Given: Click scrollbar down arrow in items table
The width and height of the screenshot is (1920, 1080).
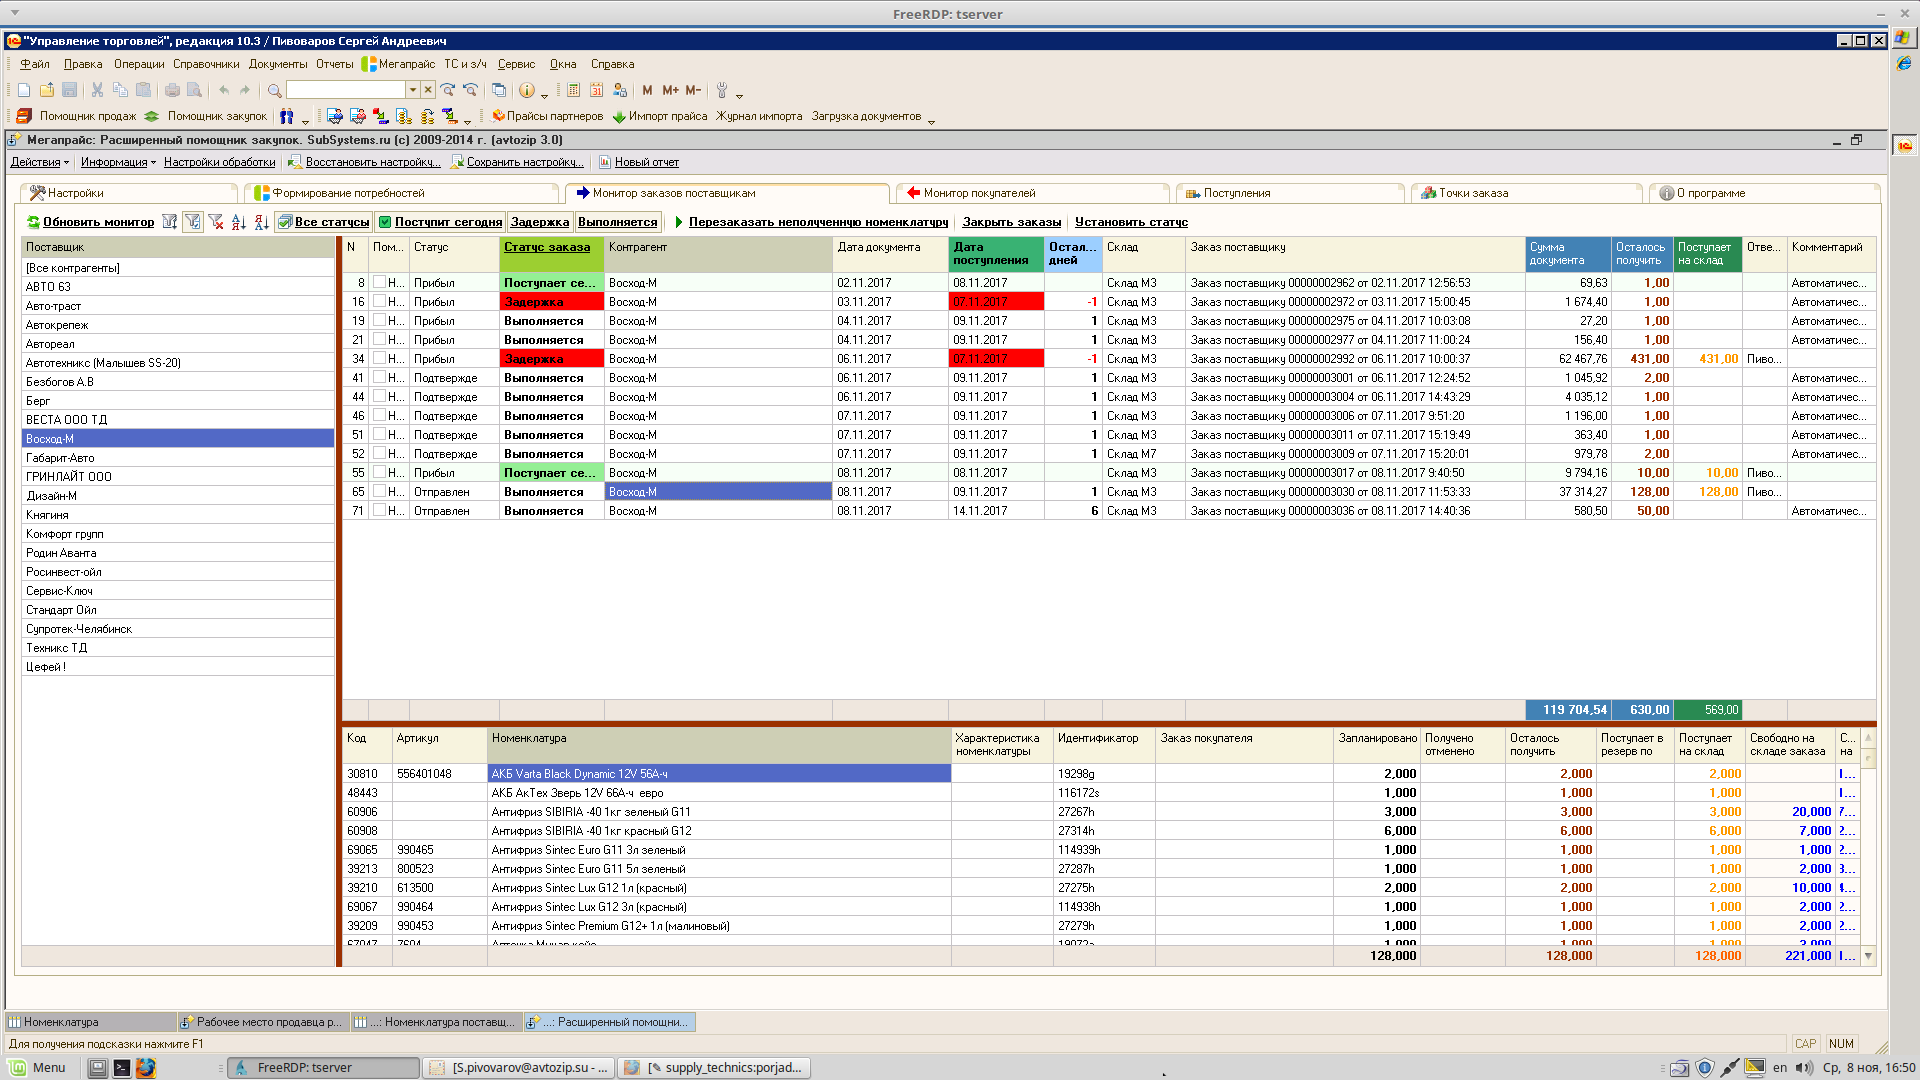Looking at the screenshot, I should tap(1867, 956).
